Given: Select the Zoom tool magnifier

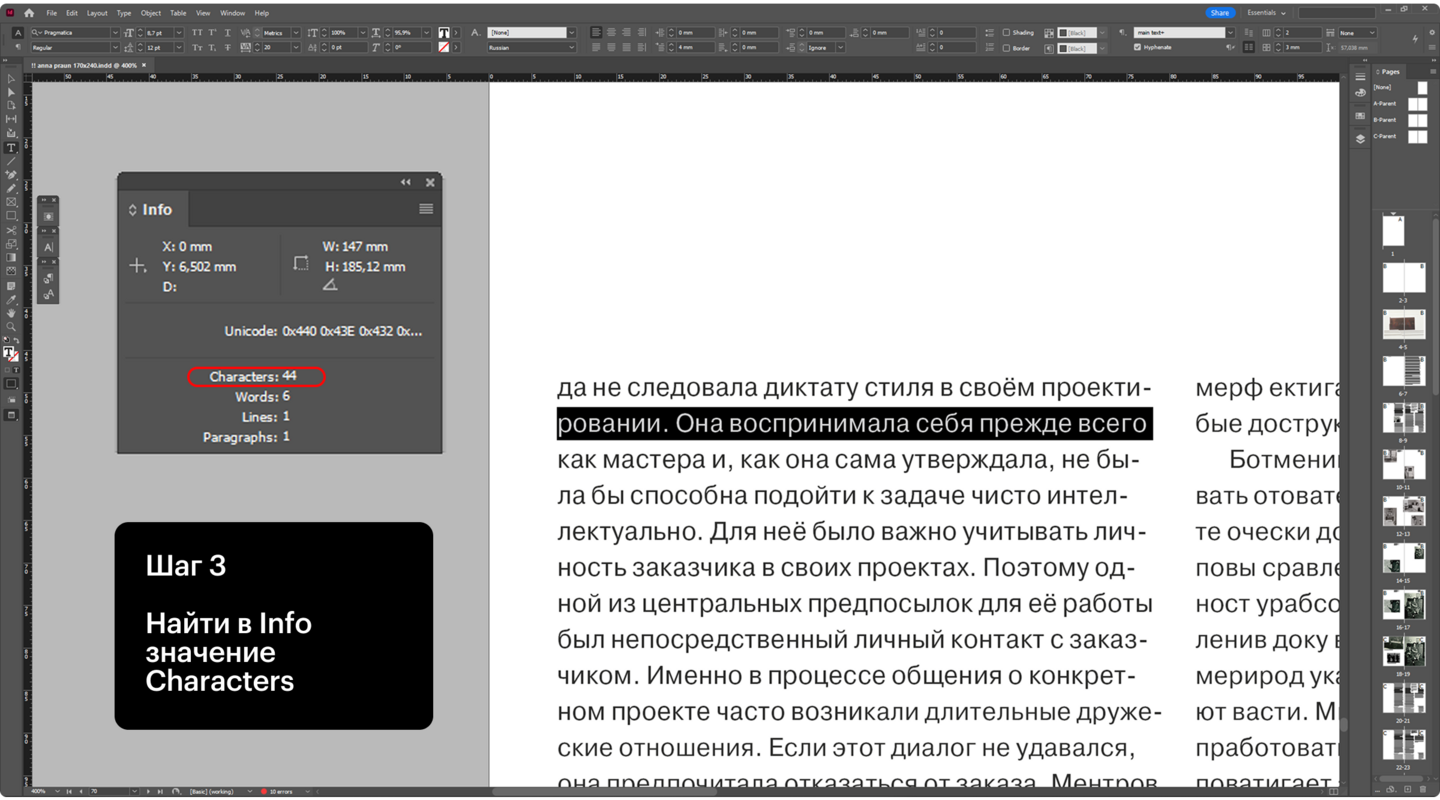Looking at the screenshot, I should (11, 327).
